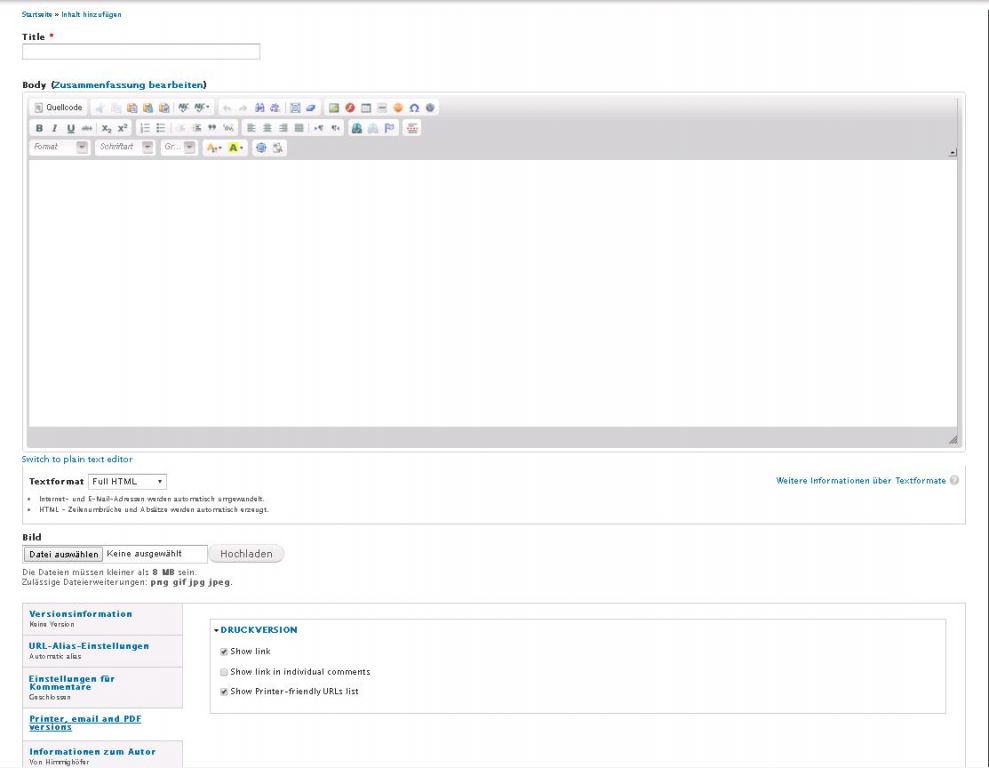Open the text background color picker

(236, 147)
